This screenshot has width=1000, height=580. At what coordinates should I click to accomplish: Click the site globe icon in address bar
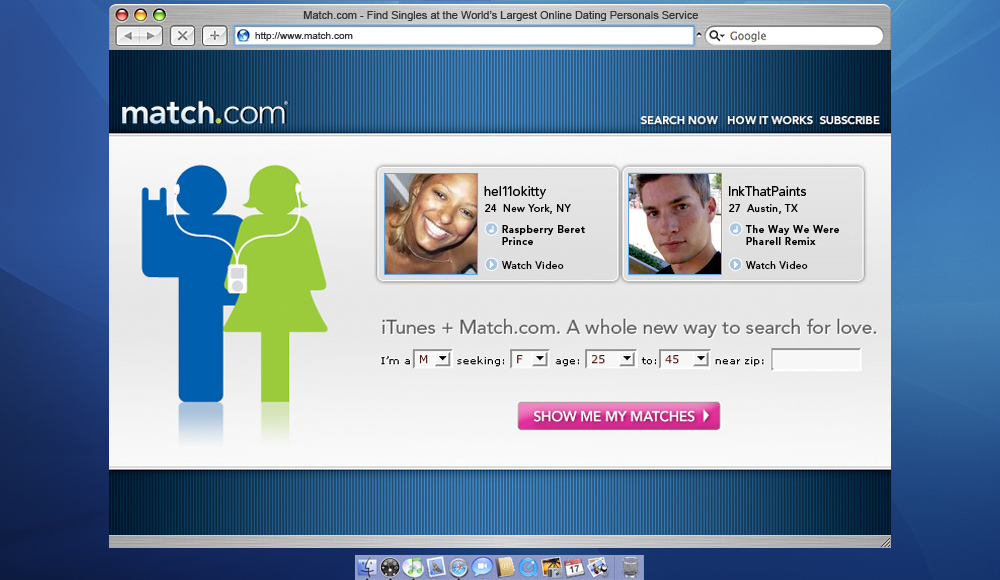pos(243,36)
